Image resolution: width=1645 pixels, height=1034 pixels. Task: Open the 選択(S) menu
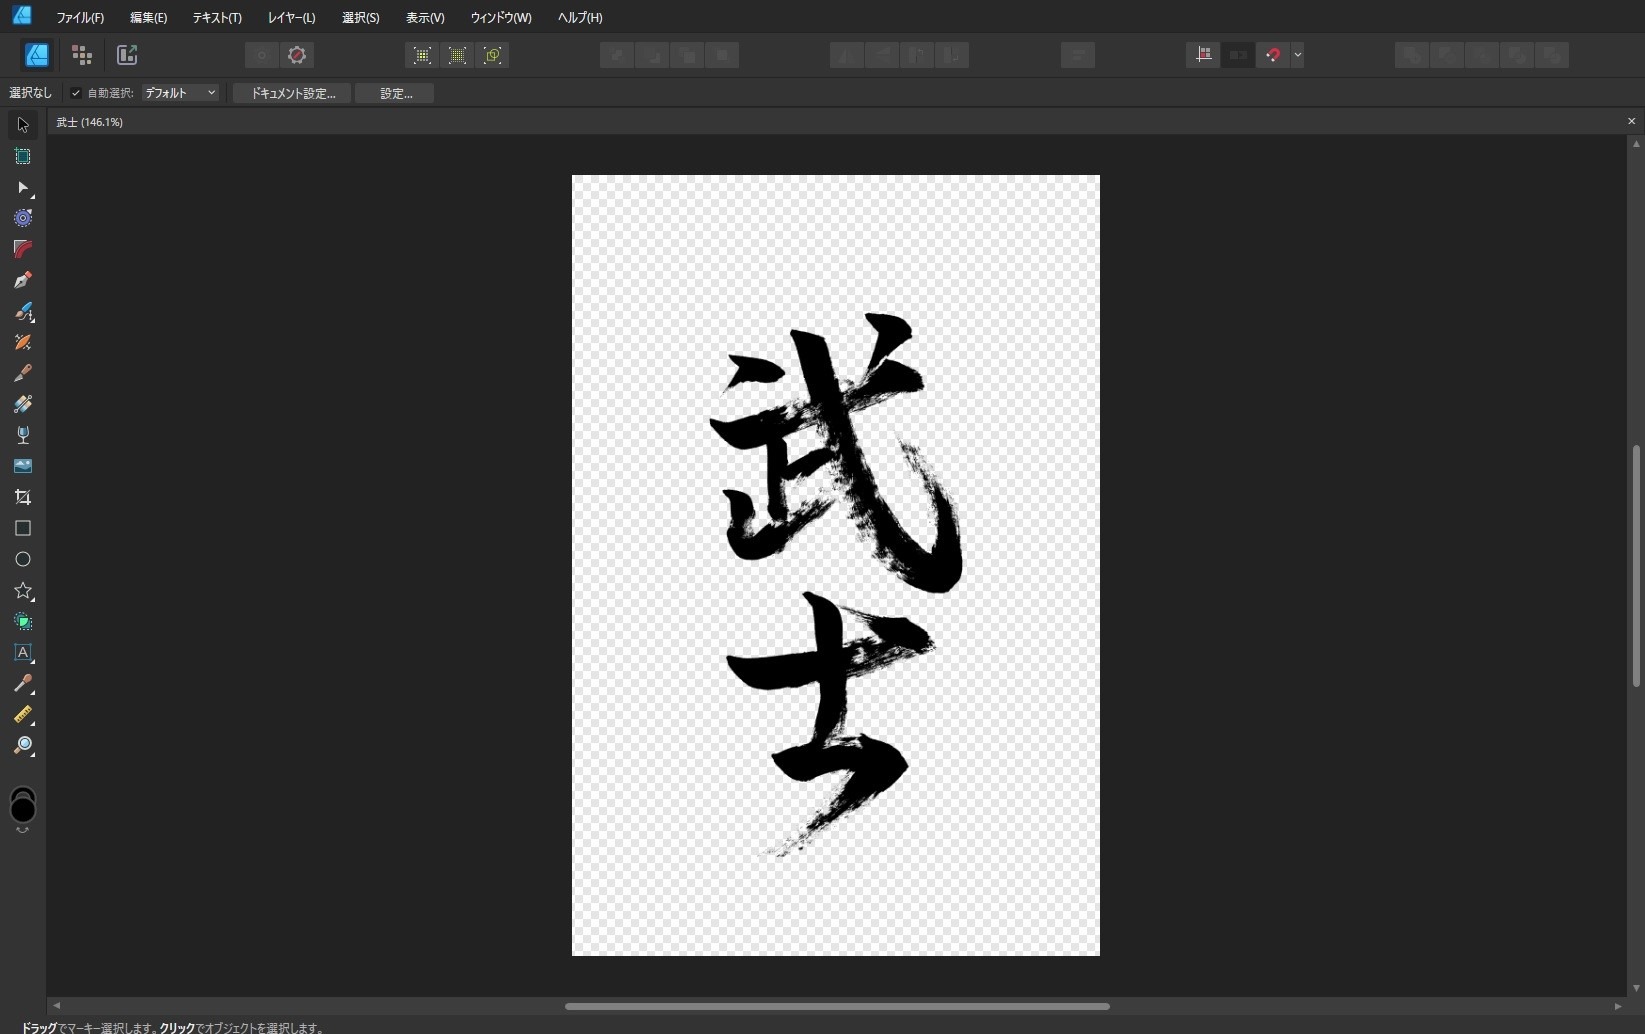[x=360, y=17]
